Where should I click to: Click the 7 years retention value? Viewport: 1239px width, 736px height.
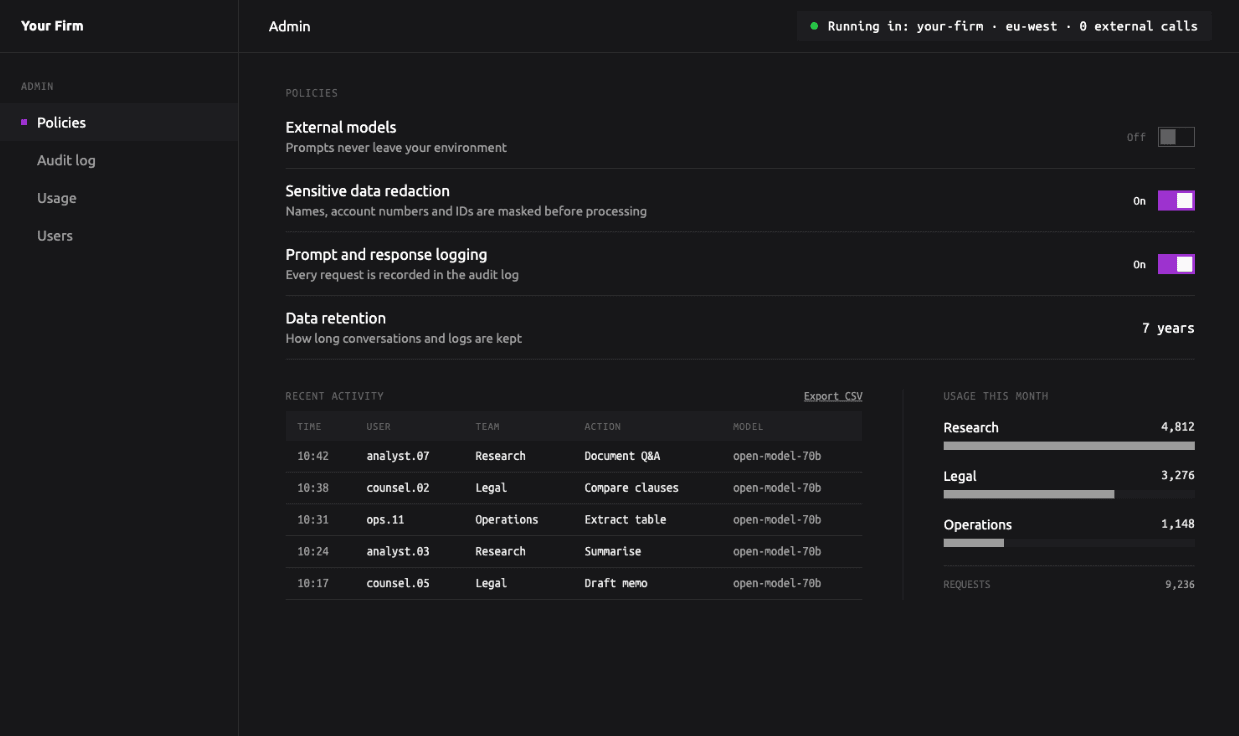pos(1168,328)
